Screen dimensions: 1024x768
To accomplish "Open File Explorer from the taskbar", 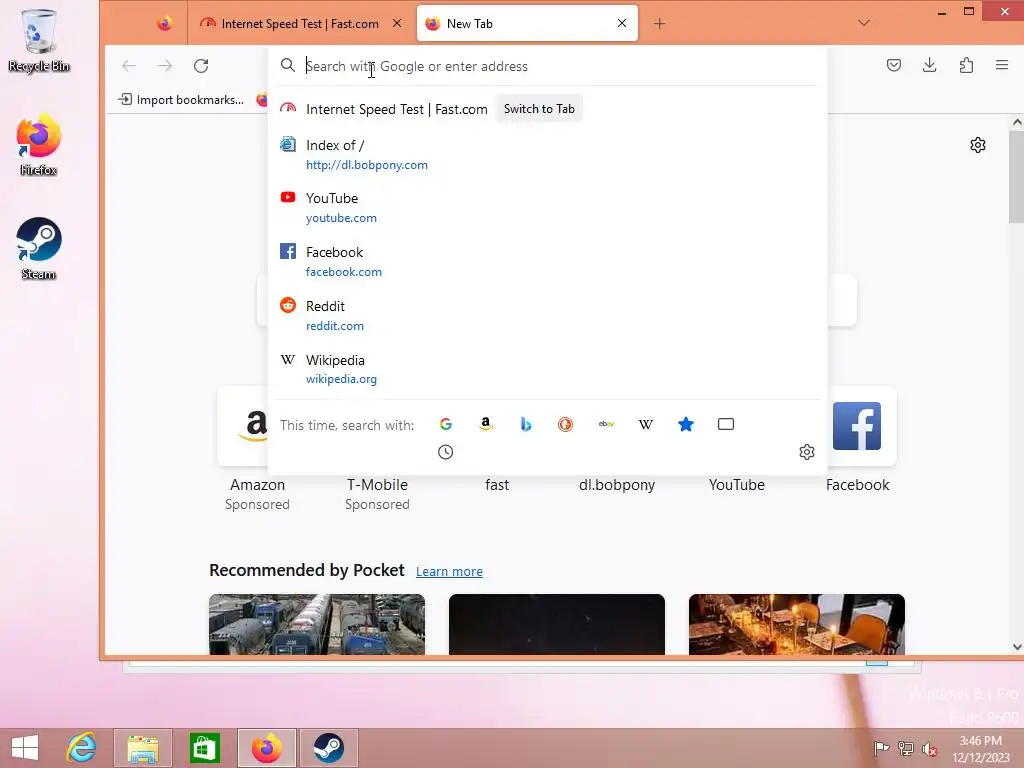I will (142, 748).
